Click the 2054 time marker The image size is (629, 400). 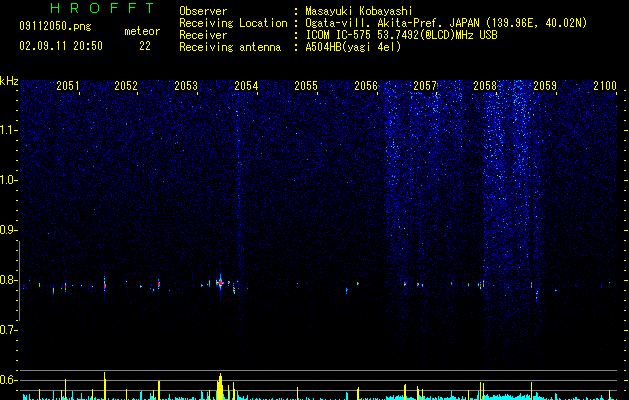246,86
